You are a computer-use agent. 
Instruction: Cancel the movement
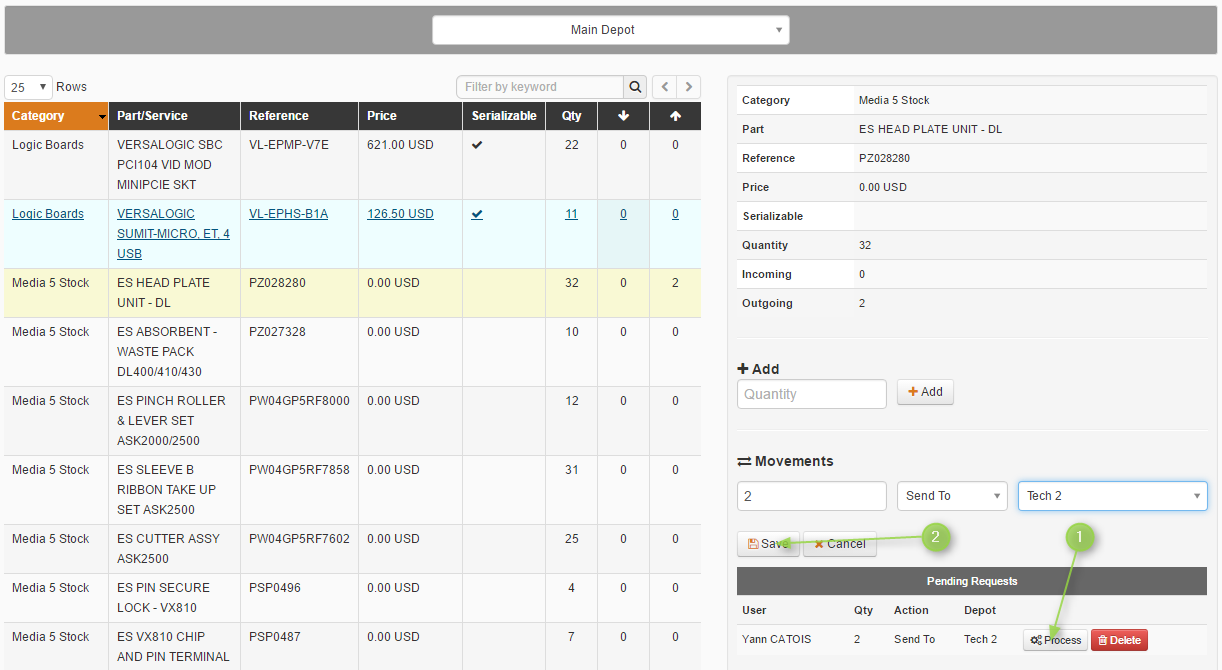(840, 544)
